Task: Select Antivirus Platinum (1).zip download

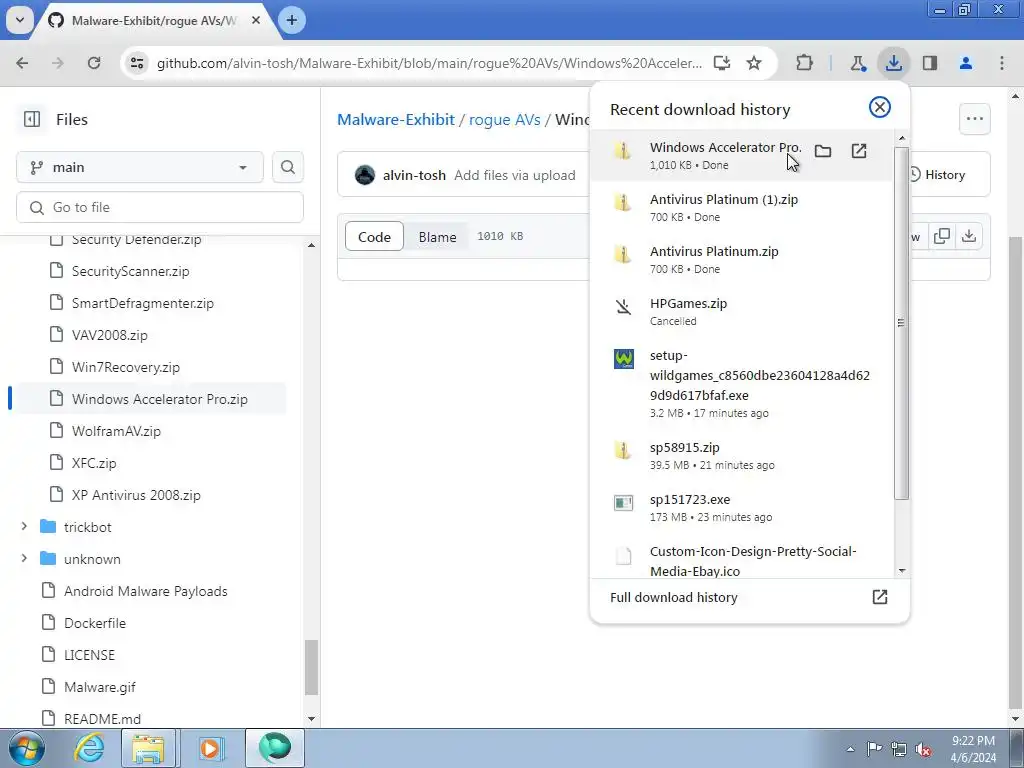Action: 741,207
